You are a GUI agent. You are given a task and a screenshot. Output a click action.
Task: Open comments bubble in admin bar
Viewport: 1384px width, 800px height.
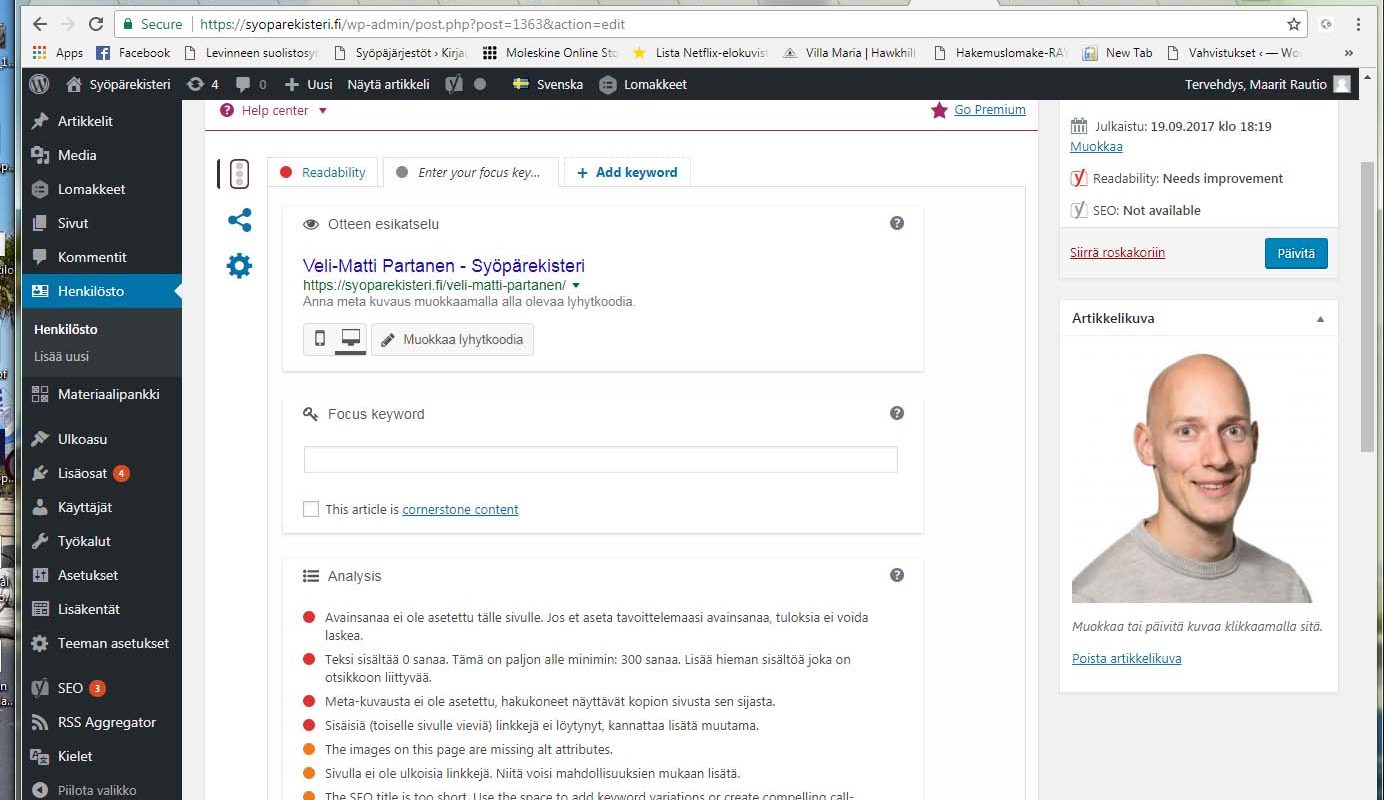tap(251, 84)
